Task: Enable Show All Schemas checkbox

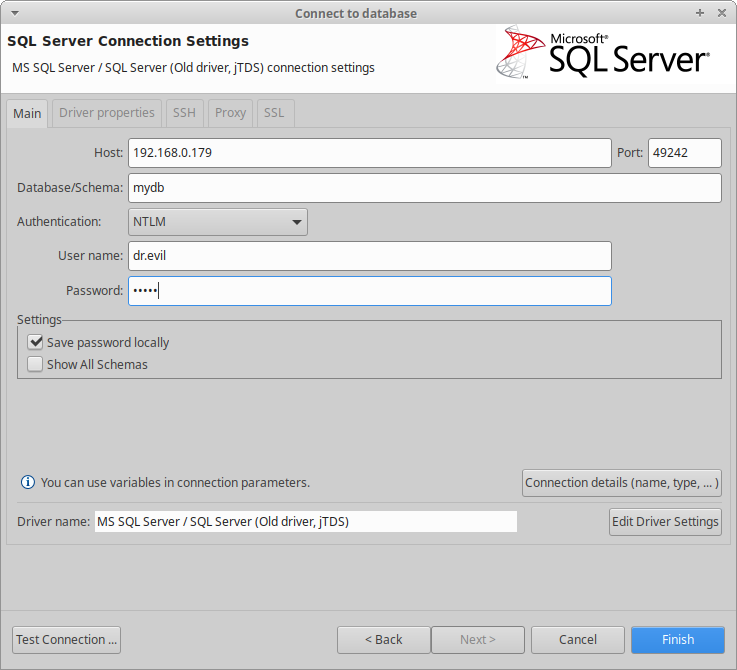Action: [x=35, y=364]
